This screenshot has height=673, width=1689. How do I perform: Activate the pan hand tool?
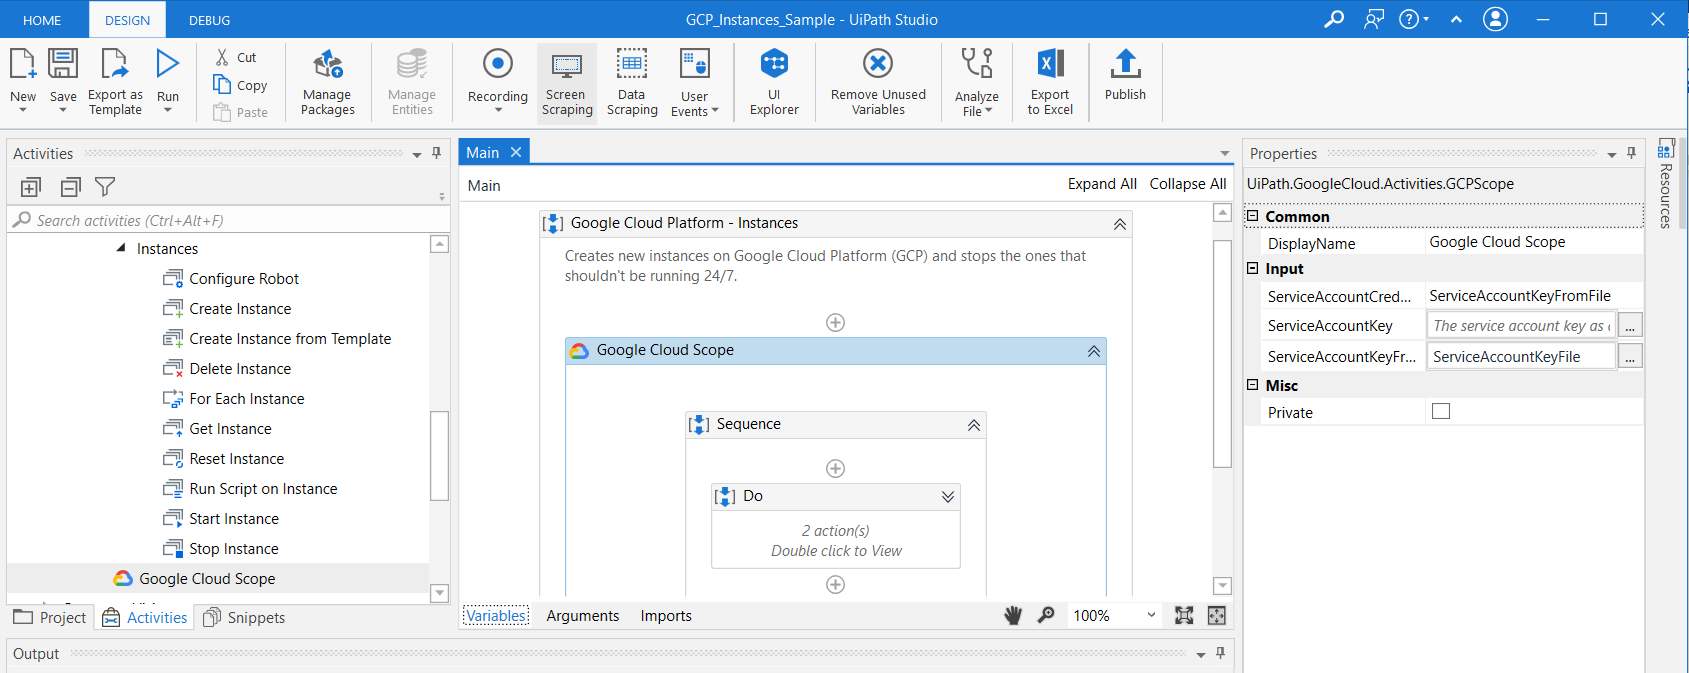click(1013, 616)
